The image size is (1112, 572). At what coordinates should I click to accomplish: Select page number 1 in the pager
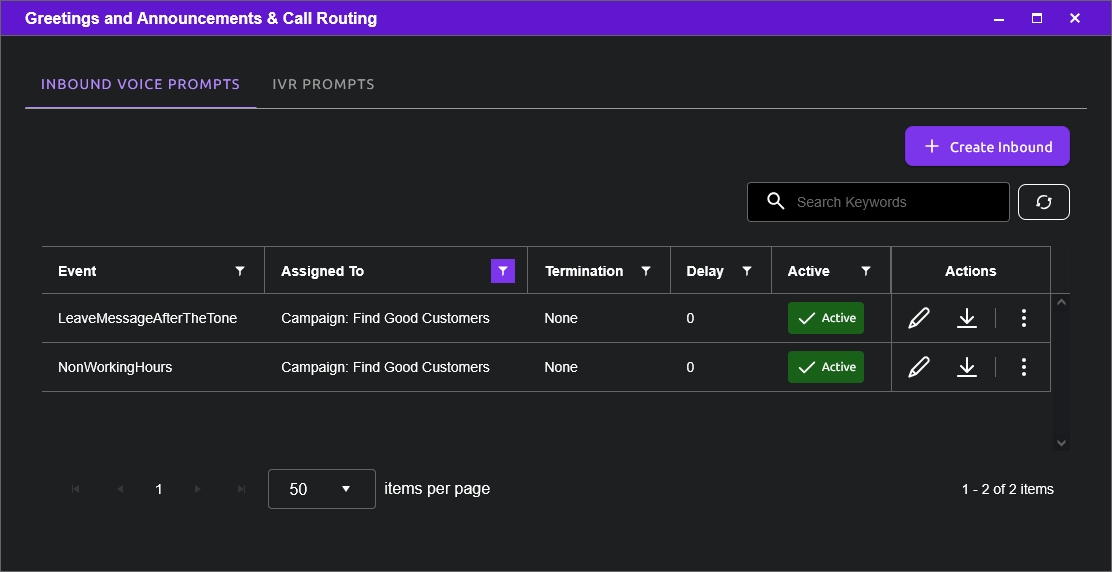click(x=159, y=489)
